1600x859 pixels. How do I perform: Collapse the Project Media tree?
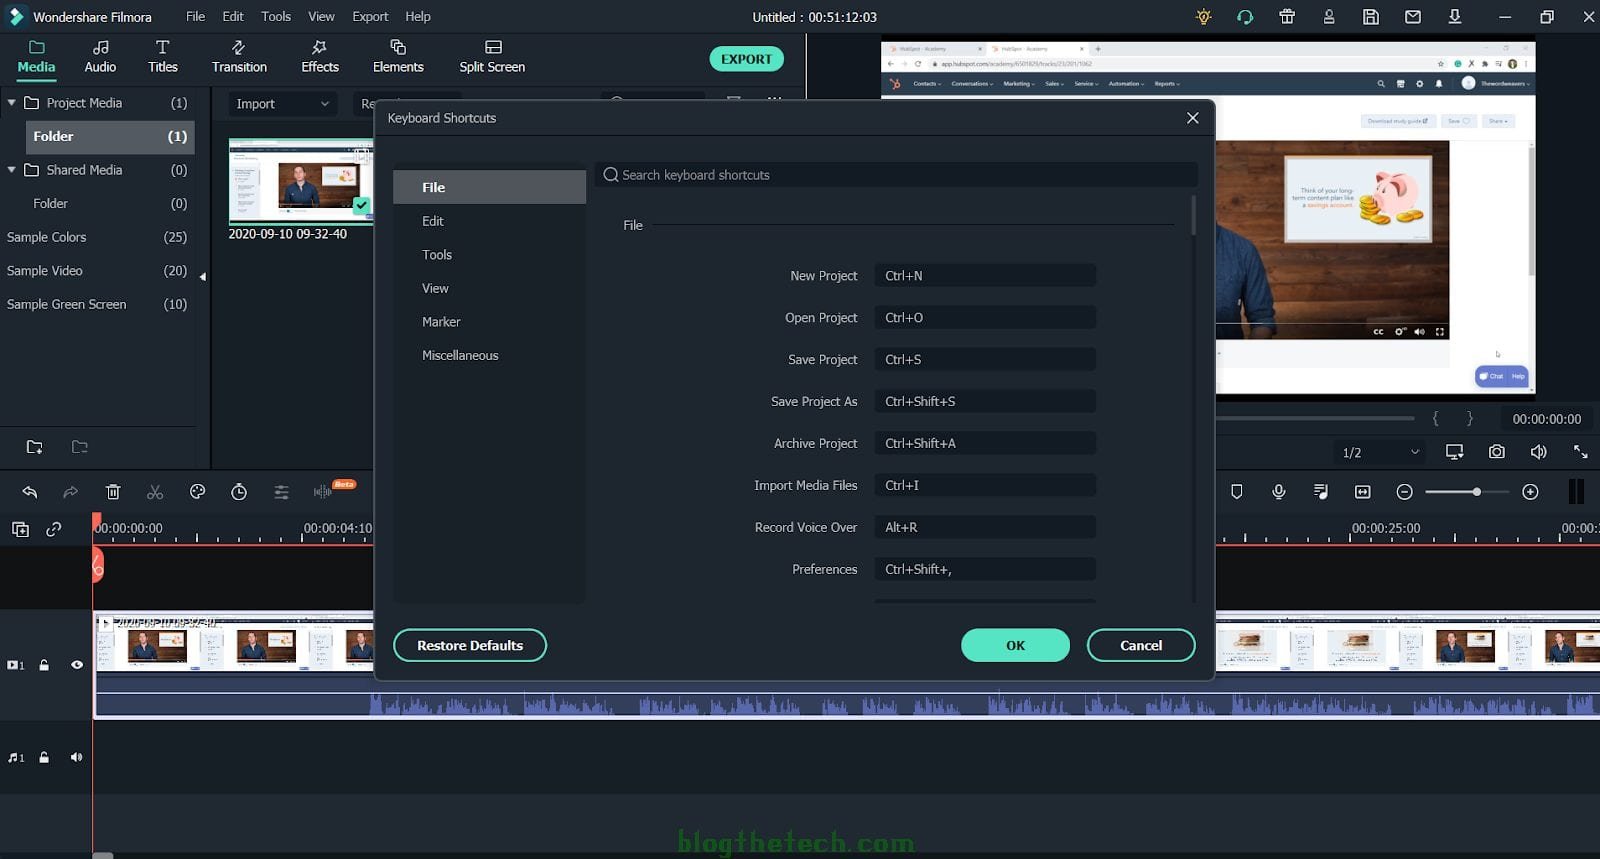pyautogui.click(x=12, y=103)
